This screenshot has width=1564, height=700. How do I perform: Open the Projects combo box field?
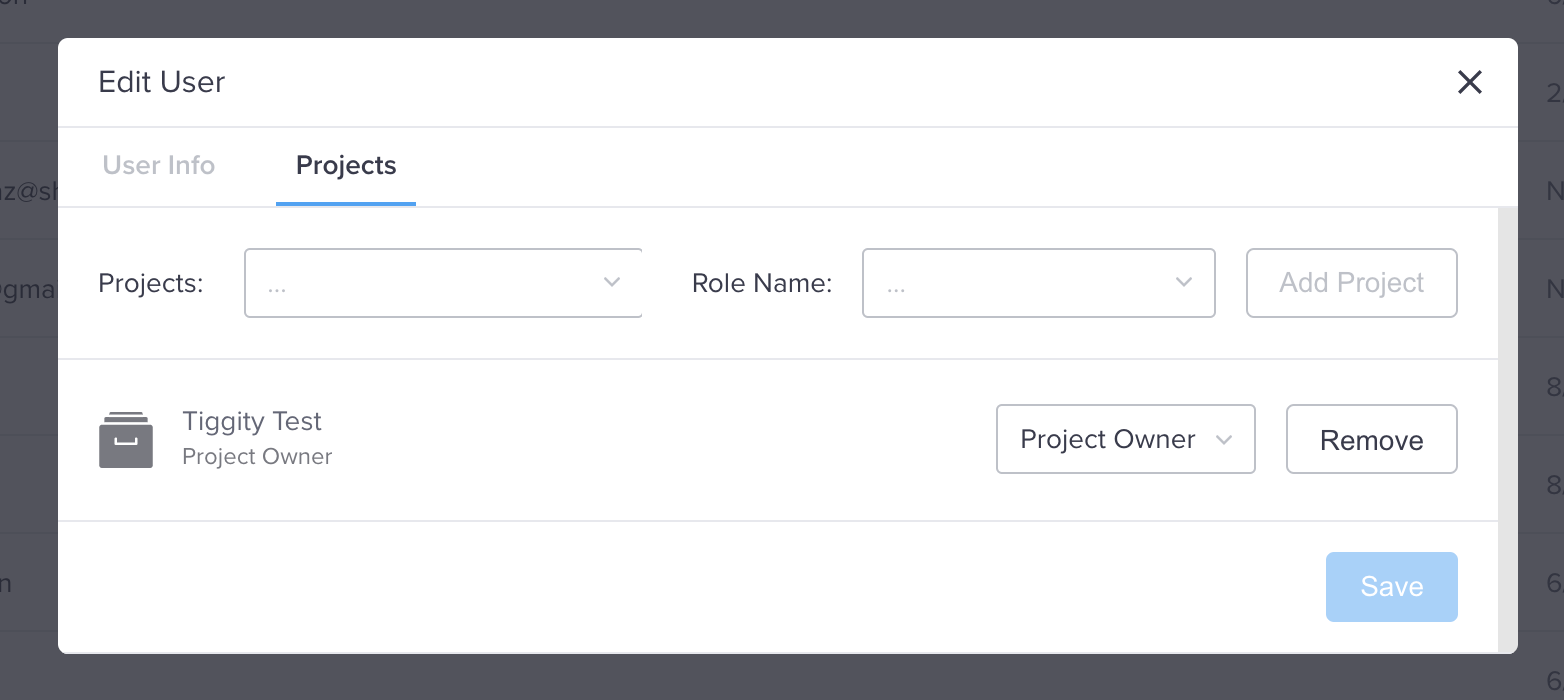(x=443, y=283)
